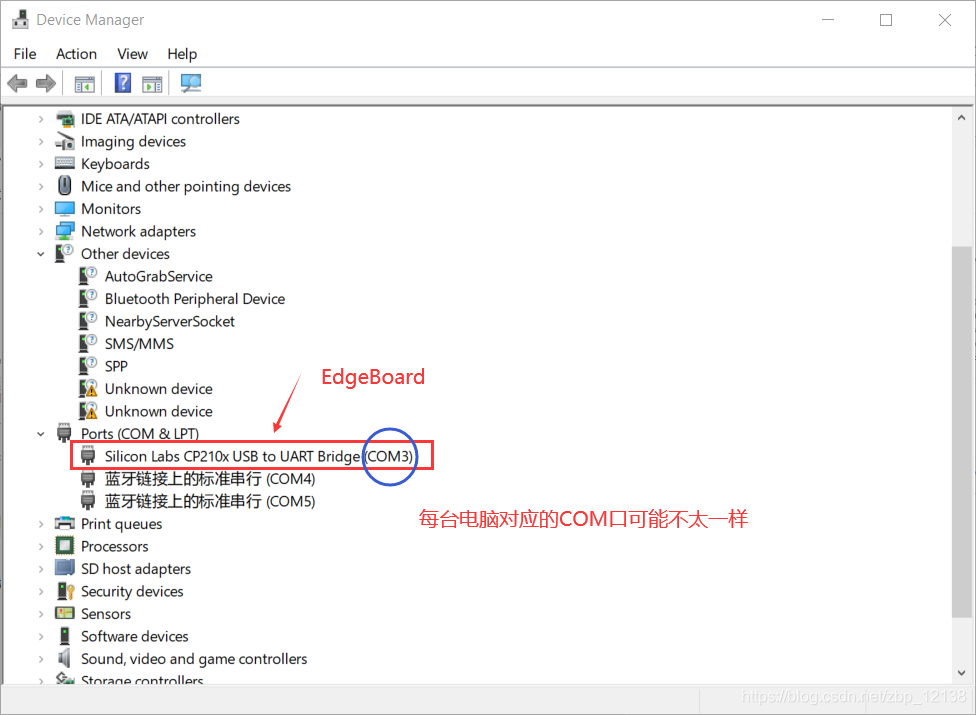Click Scan for hardware changes toolbar icon
Image resolution: width=976 pixels, height=715 pixels.
pos(190,83)
